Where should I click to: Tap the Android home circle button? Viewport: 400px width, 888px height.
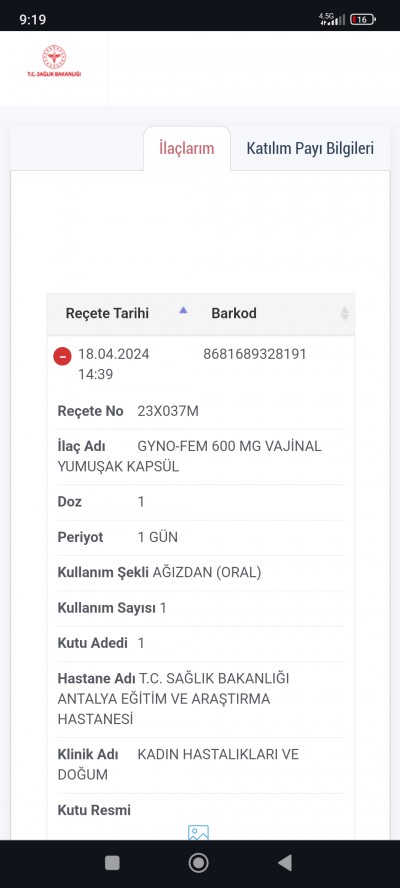198,863
